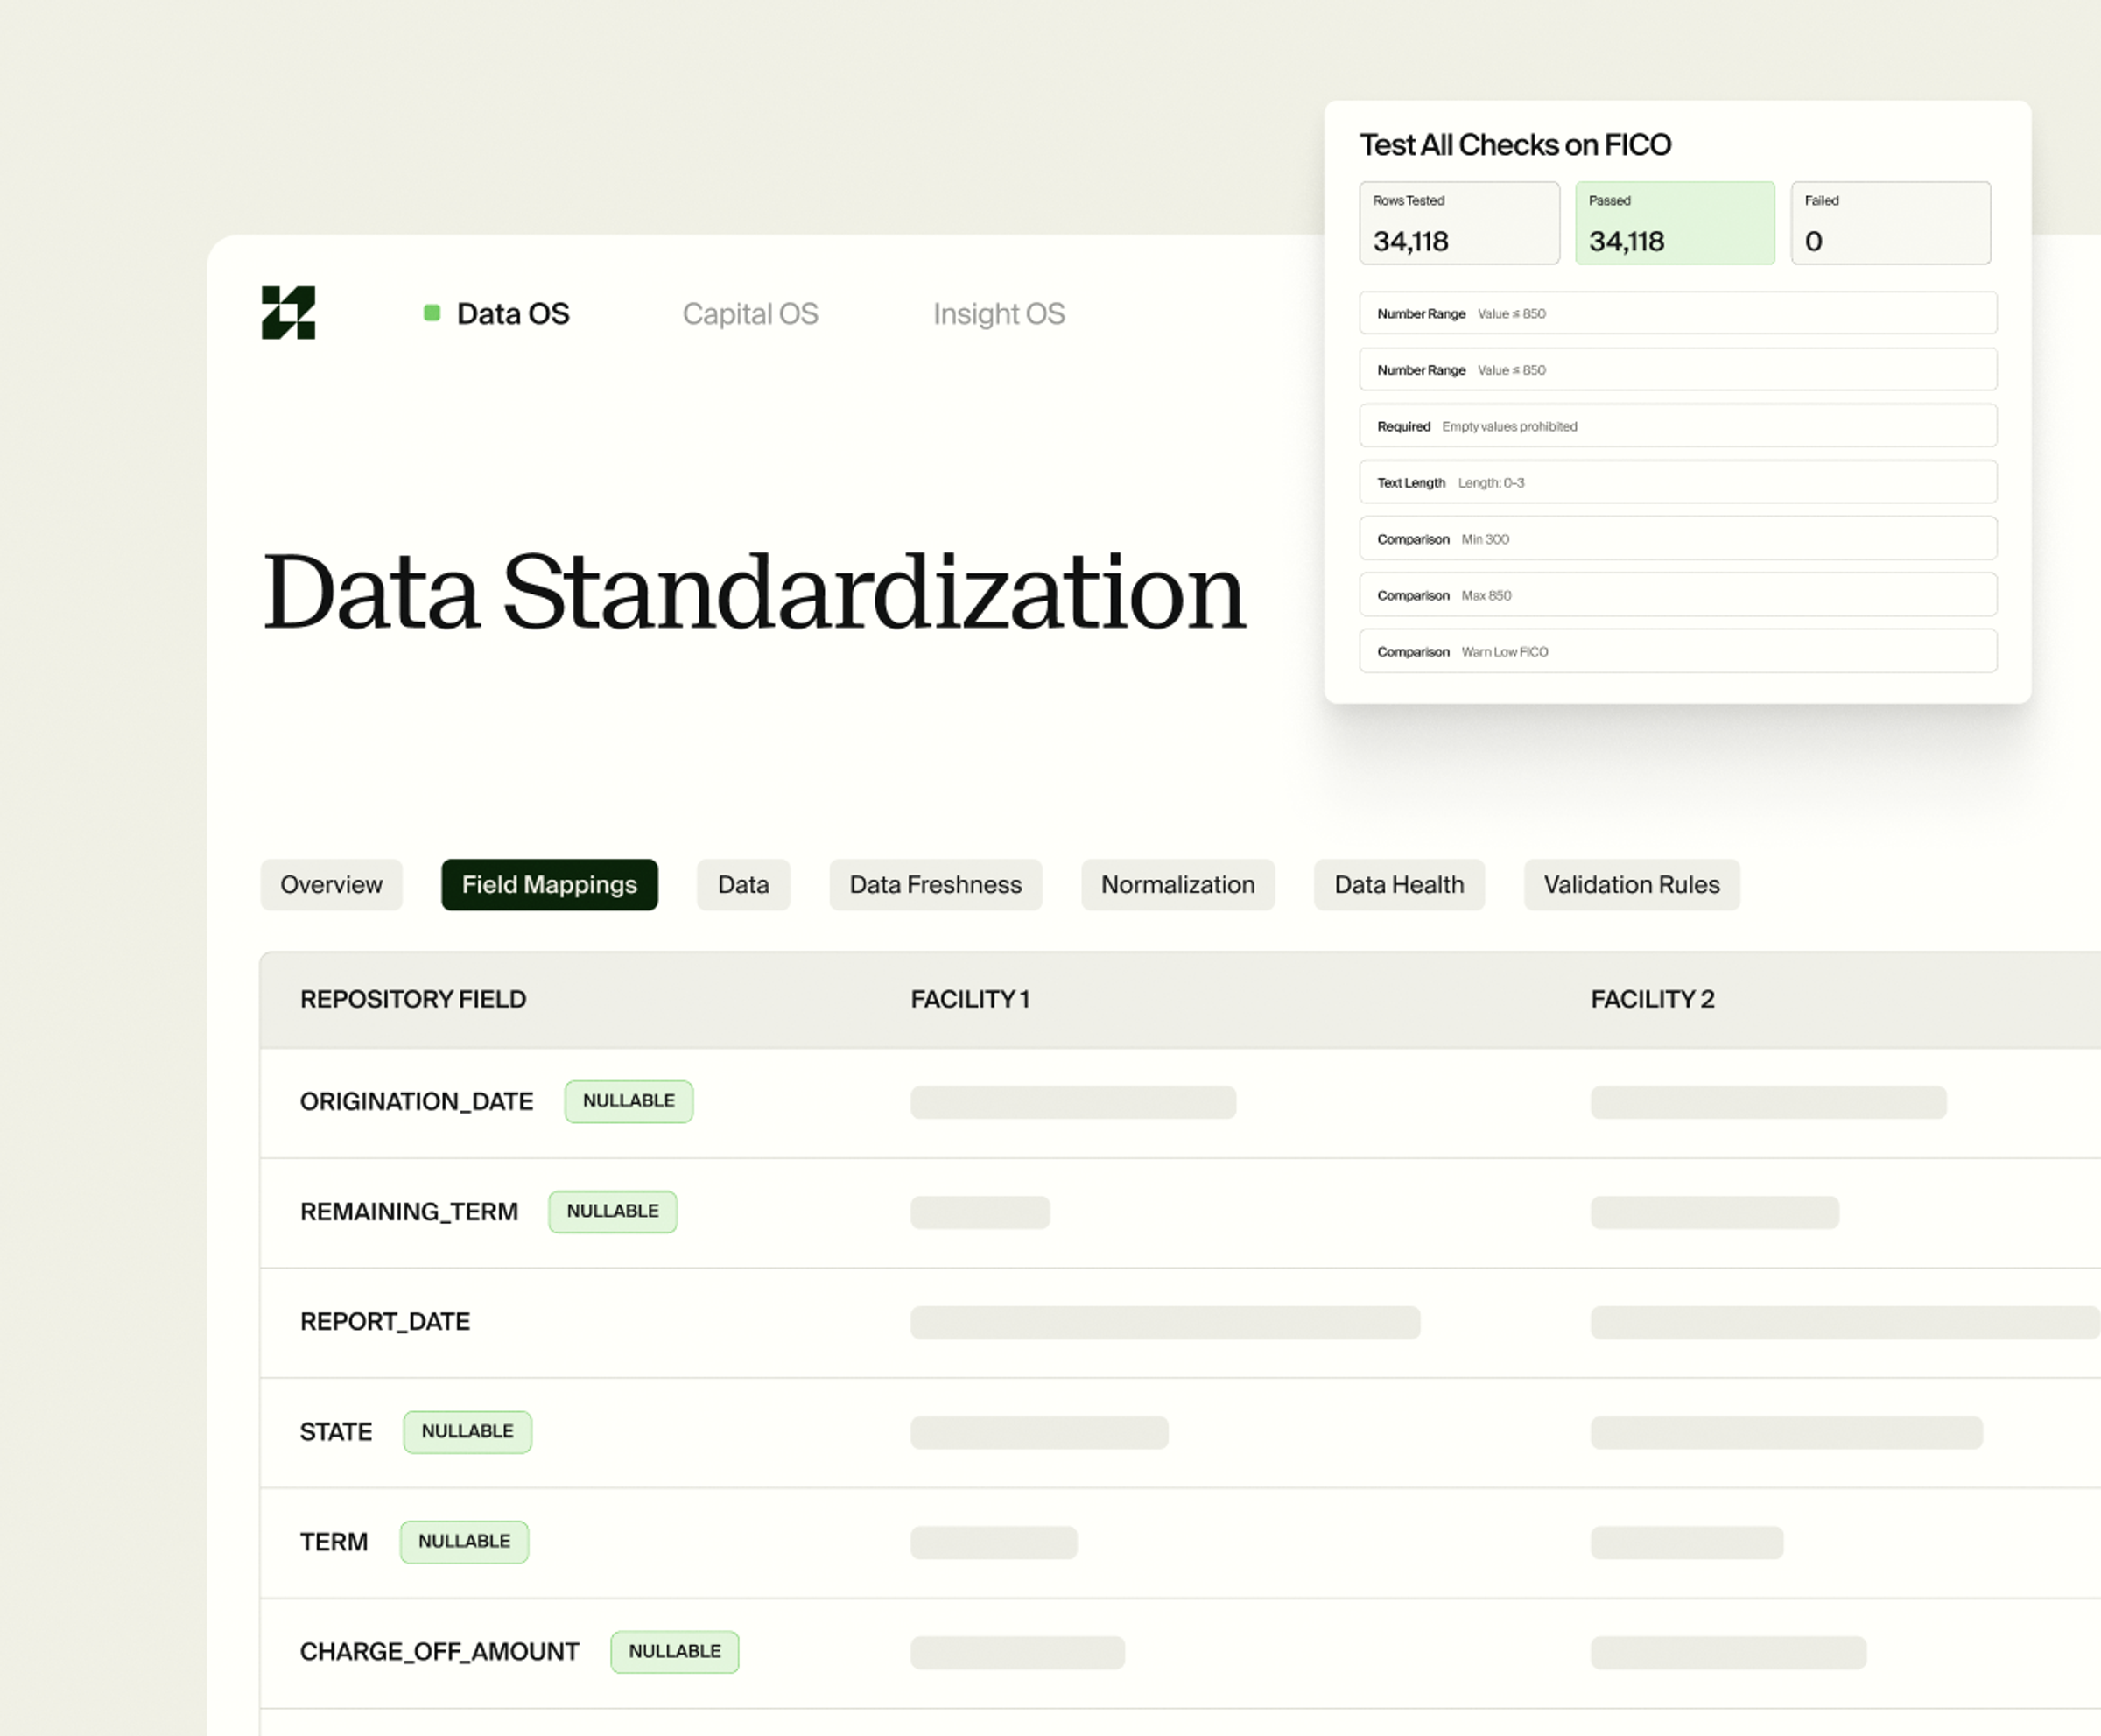Select the REPORT_DATE field name
Image resolution: width=2101 pixels, height=1736 pixels.
pos(385,1322)
